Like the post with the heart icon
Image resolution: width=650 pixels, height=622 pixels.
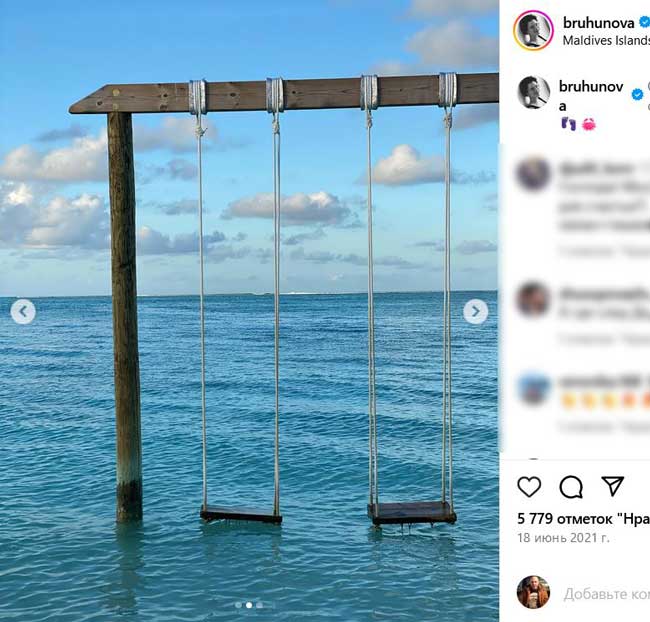(529, 487)
